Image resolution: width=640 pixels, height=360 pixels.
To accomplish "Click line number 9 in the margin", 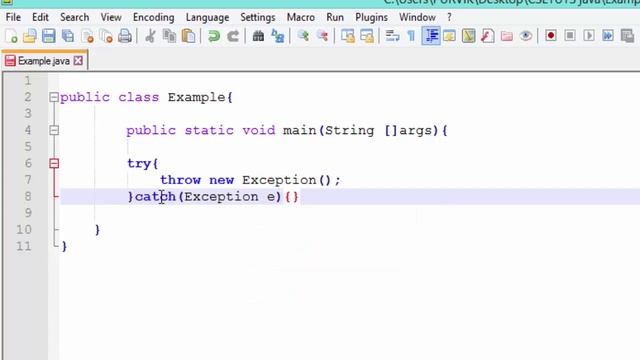I will (27, 213).
